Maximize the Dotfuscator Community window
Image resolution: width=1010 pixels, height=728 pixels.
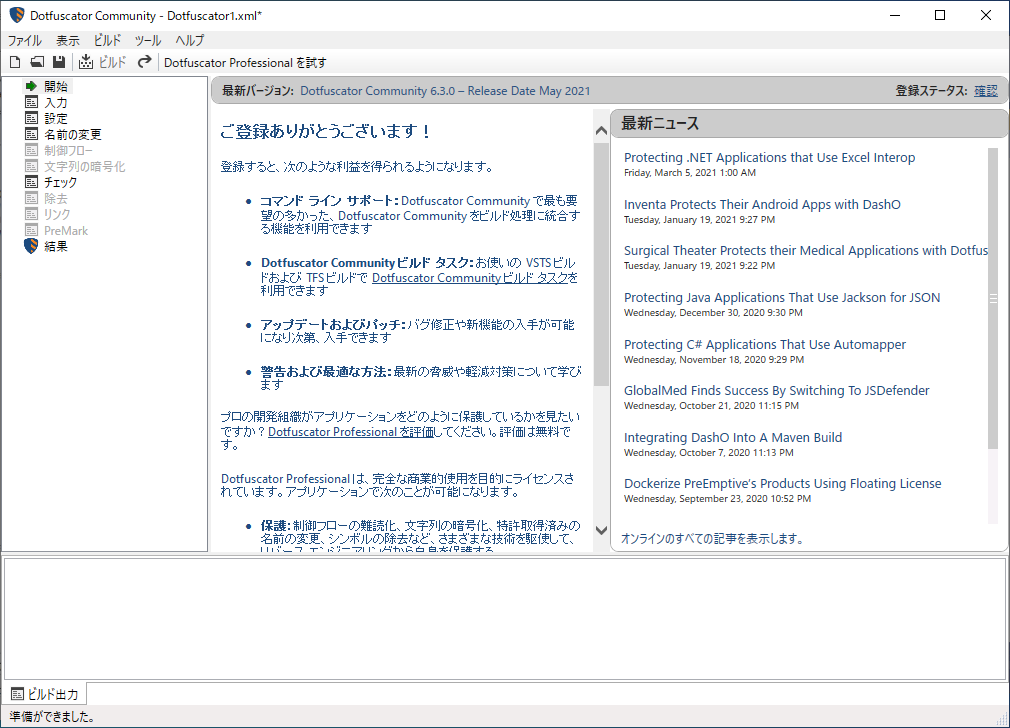[940, 15]
